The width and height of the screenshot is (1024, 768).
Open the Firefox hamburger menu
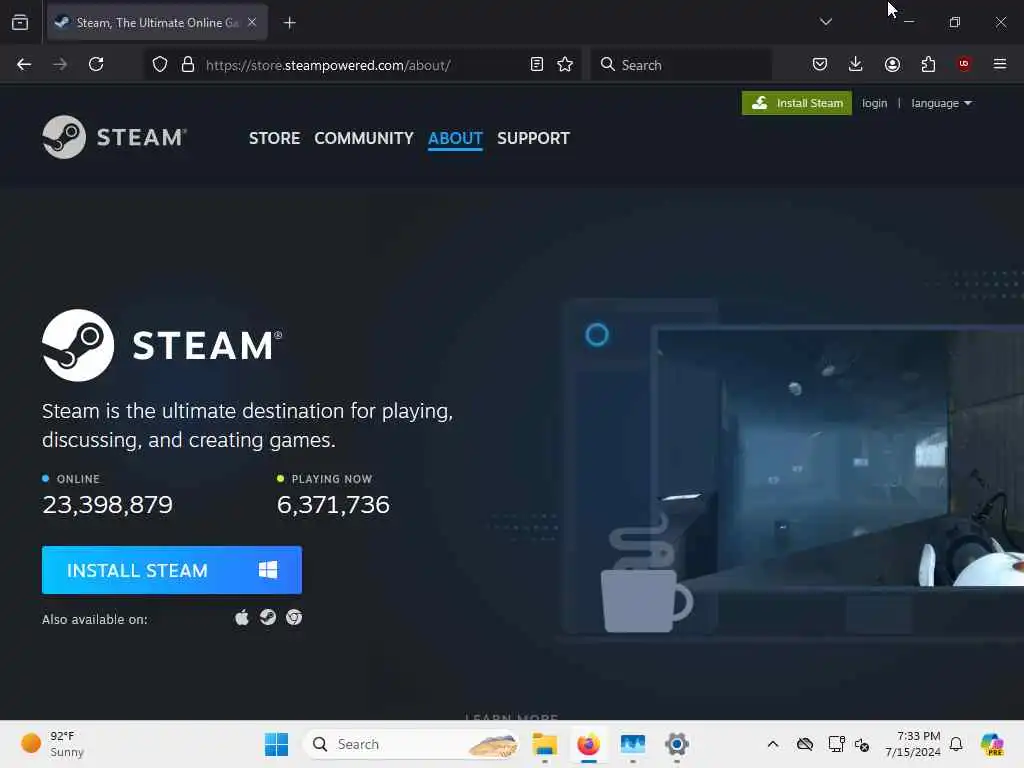[x=1000, y=64]
